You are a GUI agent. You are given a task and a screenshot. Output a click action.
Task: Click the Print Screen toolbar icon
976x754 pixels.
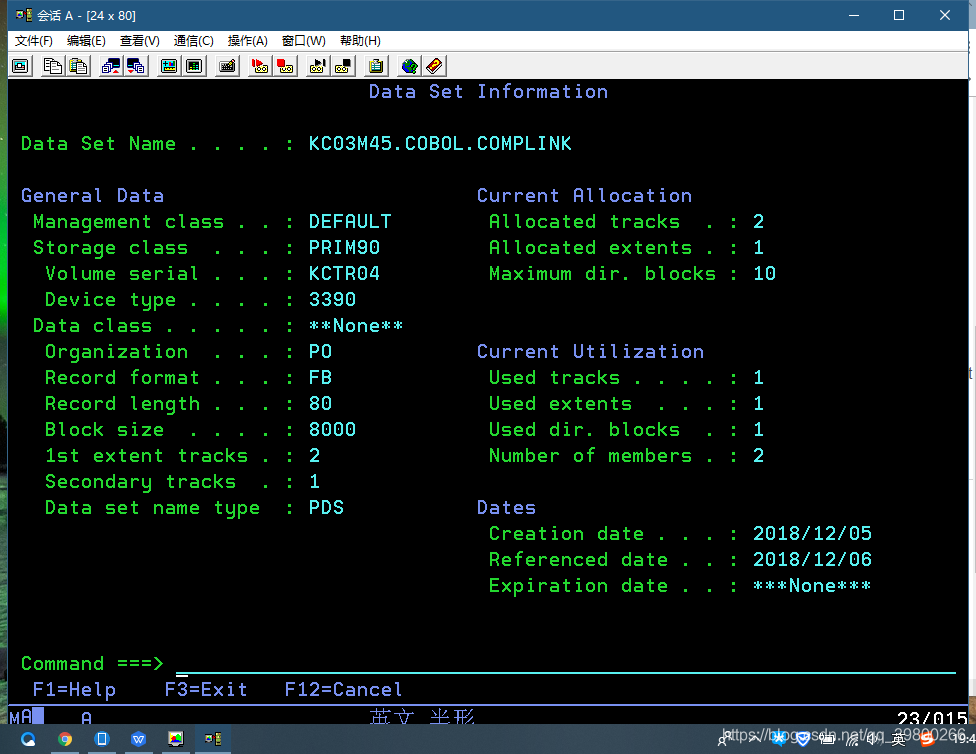point(21,66)
